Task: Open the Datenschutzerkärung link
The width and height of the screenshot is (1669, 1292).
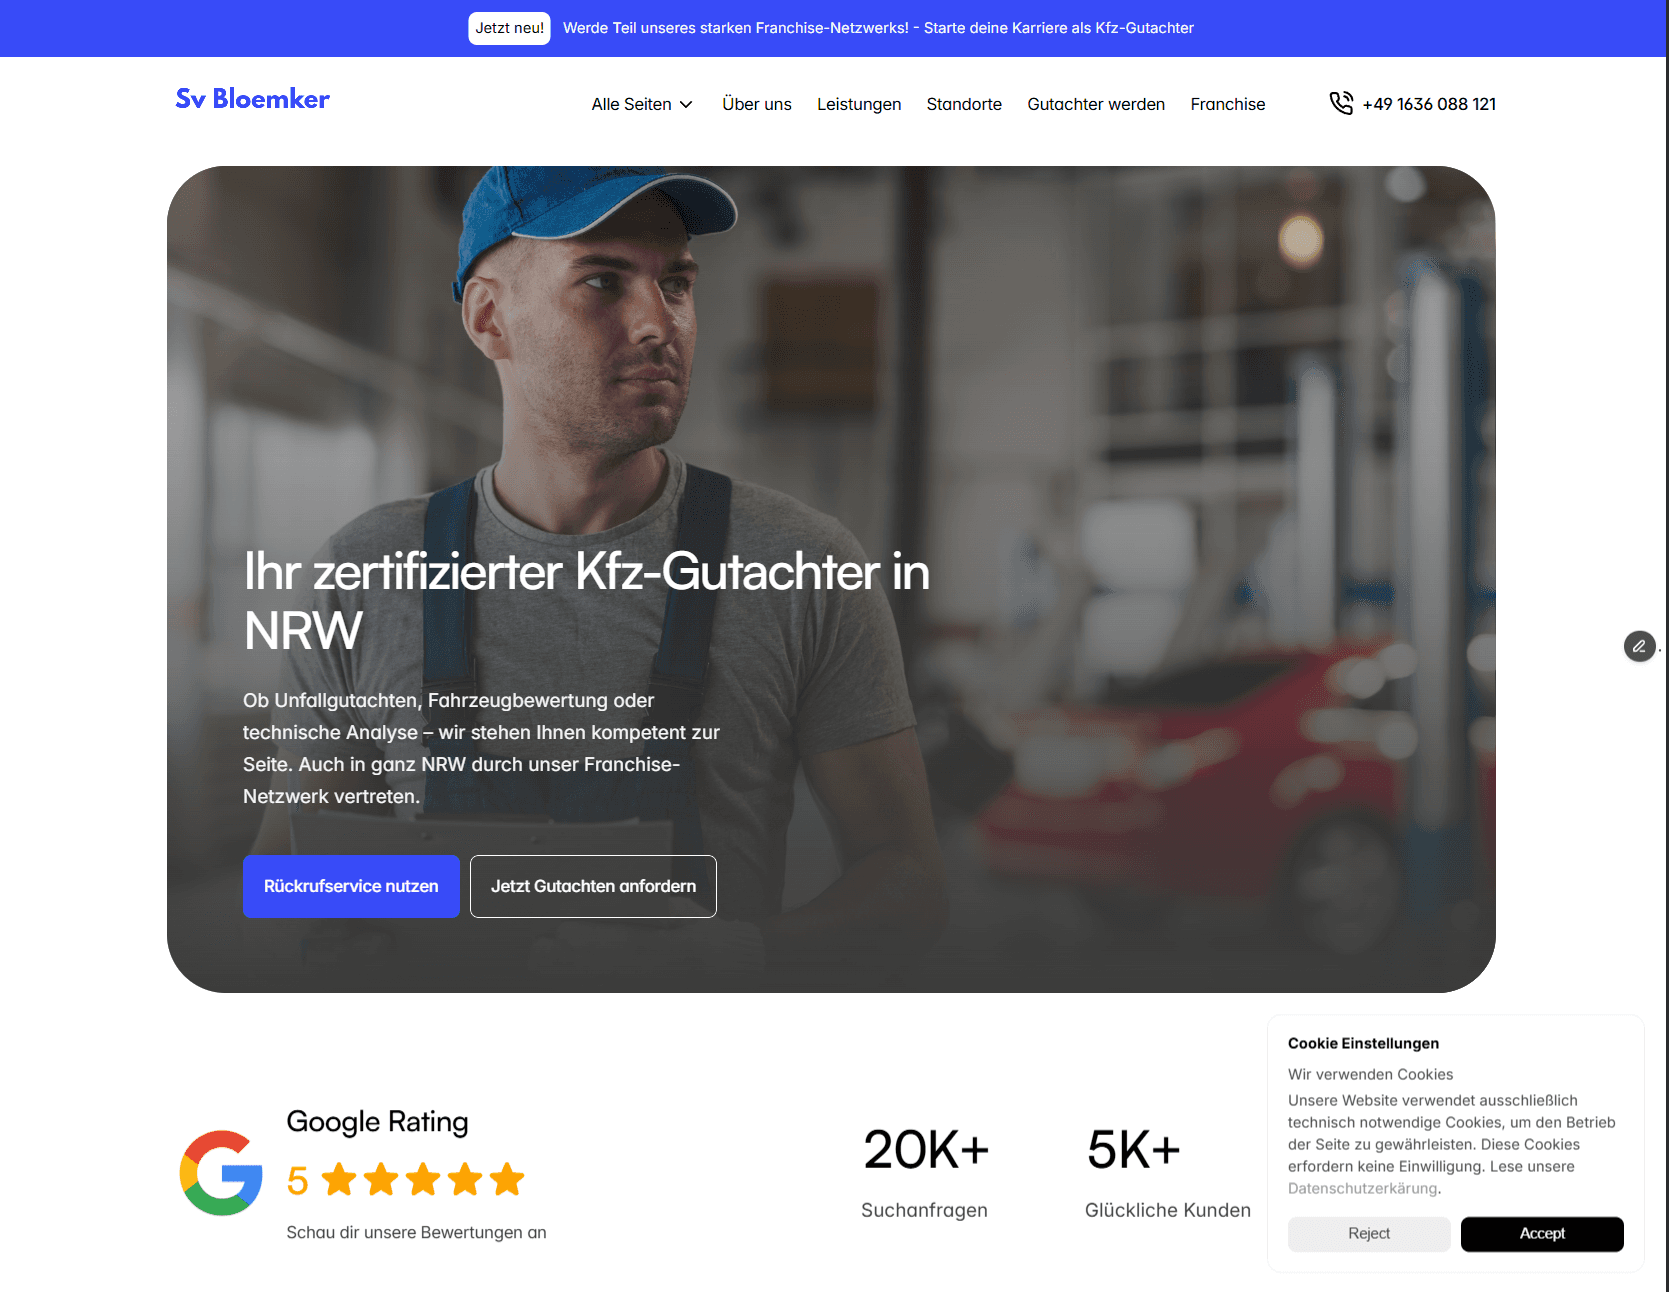Action: coord(1363,1188)
